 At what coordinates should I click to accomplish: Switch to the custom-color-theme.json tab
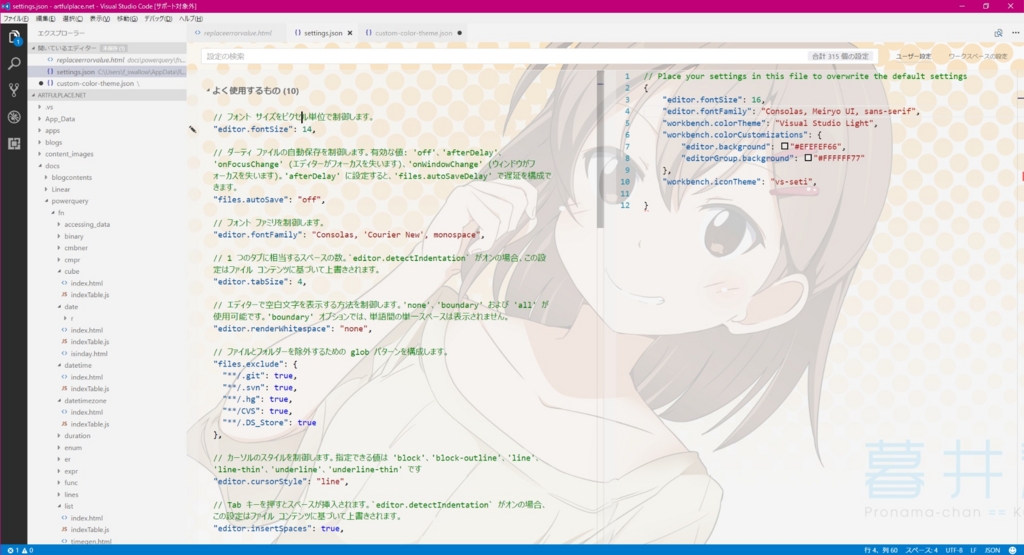413,33
